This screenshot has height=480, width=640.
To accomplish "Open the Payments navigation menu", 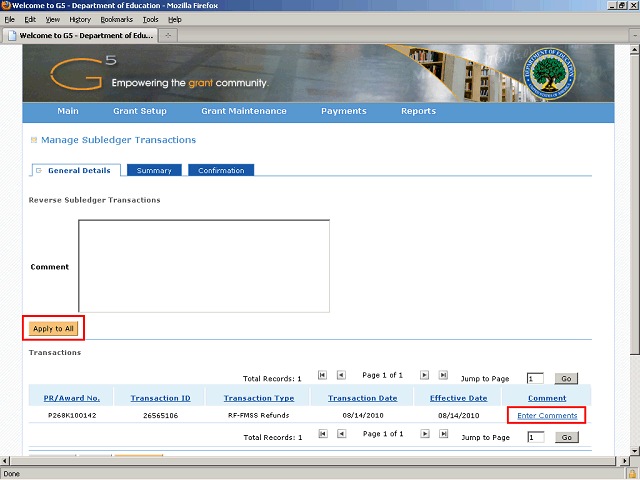I will 344,111.
